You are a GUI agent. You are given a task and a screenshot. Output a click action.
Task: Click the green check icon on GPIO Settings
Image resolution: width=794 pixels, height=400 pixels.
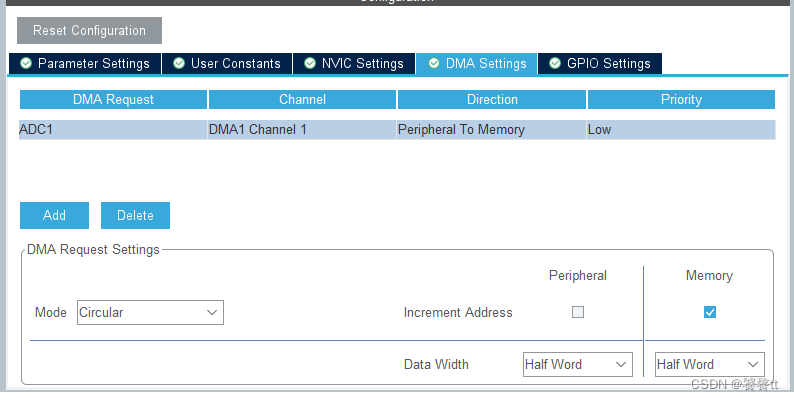coord(555,63)
